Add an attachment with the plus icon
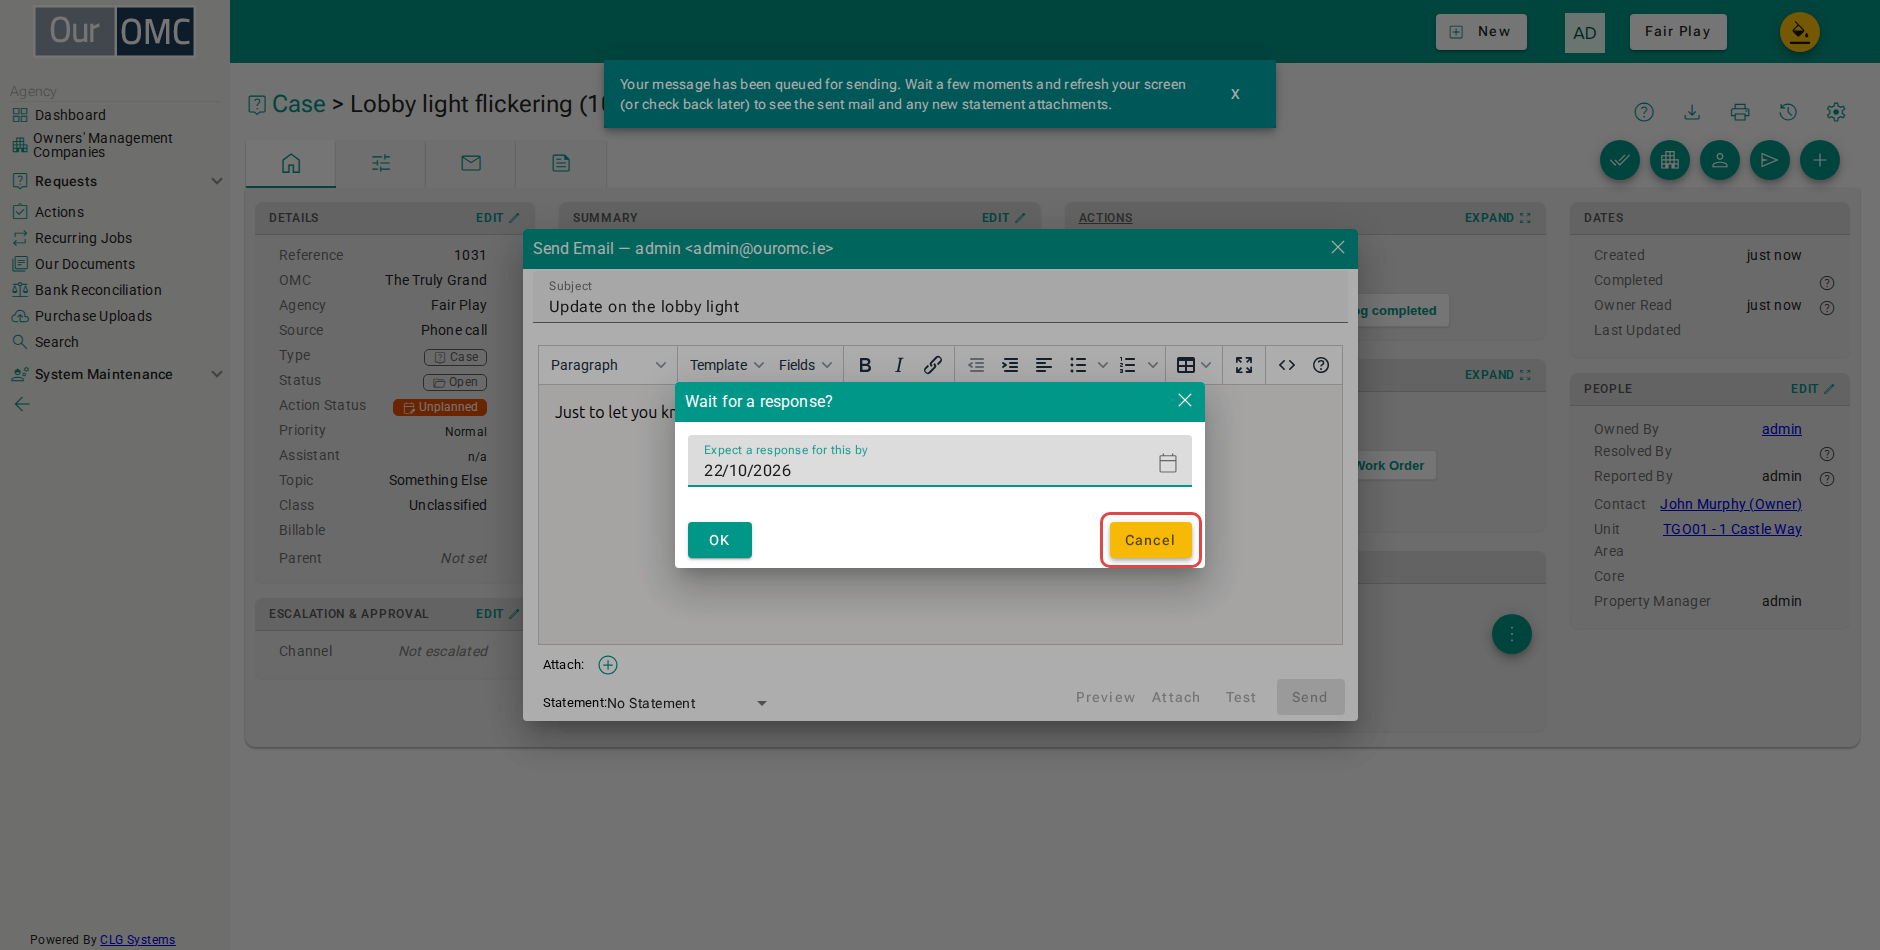Screen dimensions: 1880x950 click(x=608, y=665)
